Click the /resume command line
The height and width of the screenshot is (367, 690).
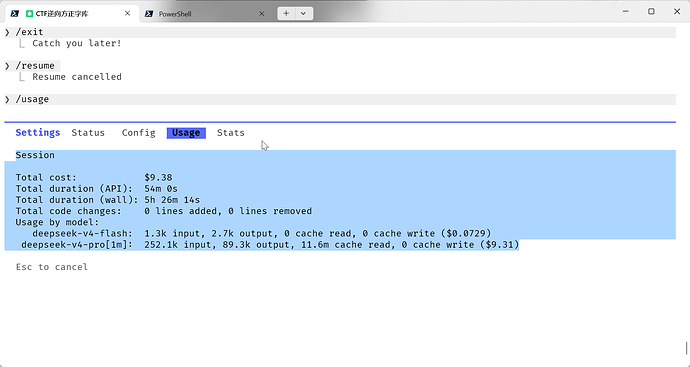coord(32,66)
